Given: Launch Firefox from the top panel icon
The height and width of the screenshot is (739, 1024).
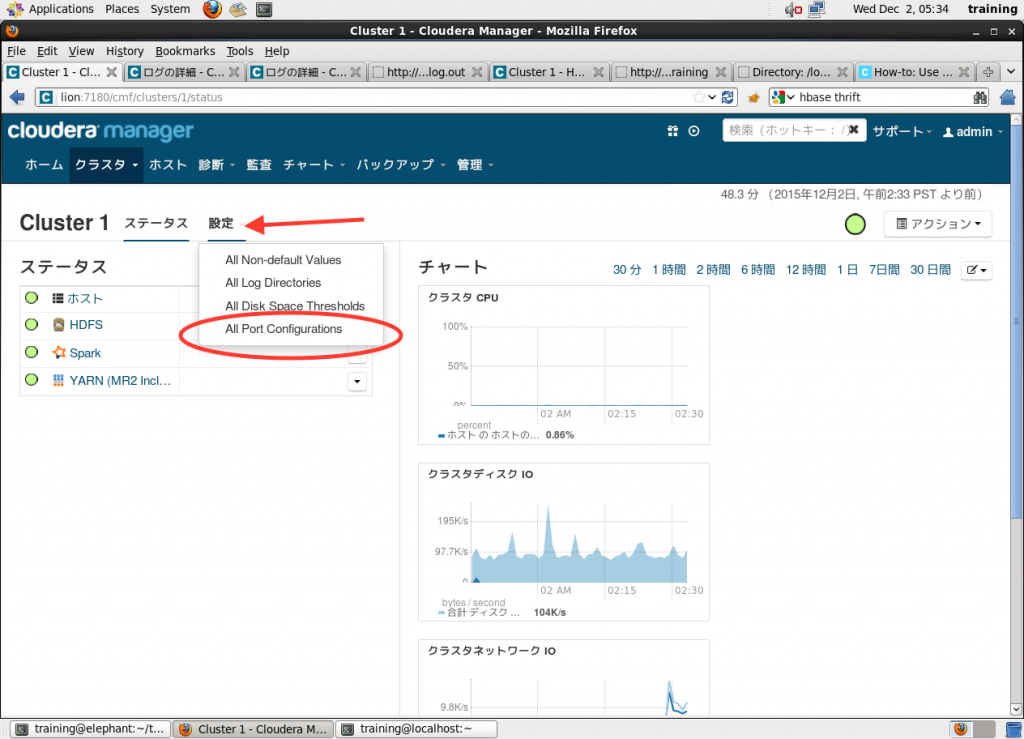Looking at the screenshot, I should pos(212,9).
